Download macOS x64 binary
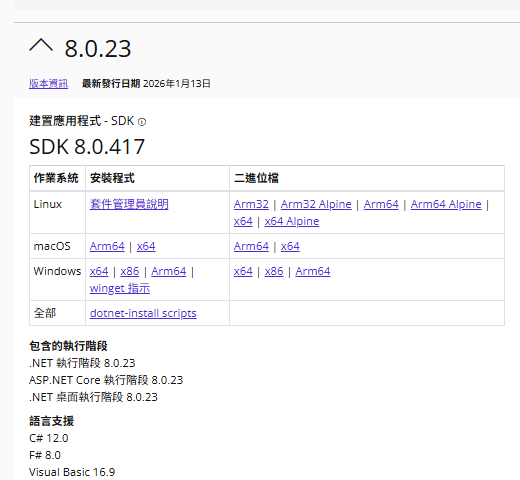 click(x=290, y=246)
